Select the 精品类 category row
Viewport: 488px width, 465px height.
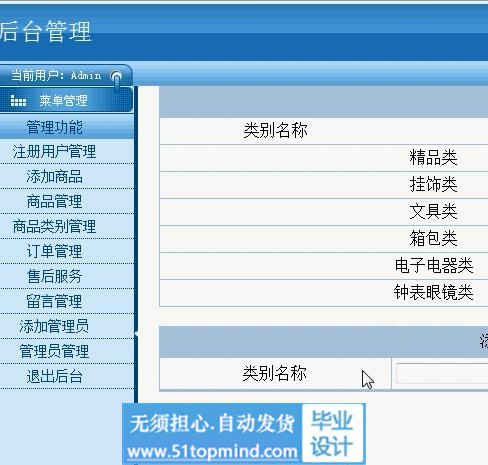[324, 158]
